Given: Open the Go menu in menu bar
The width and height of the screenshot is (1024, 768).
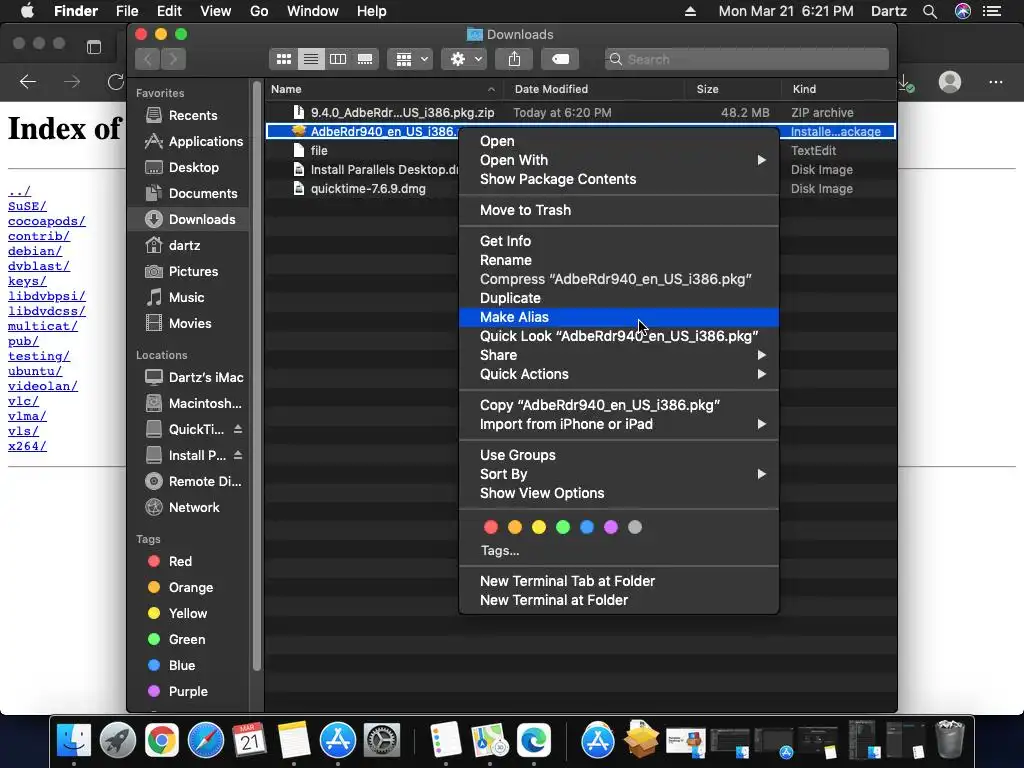Looking at the screenshot, I should click(259, 11).
